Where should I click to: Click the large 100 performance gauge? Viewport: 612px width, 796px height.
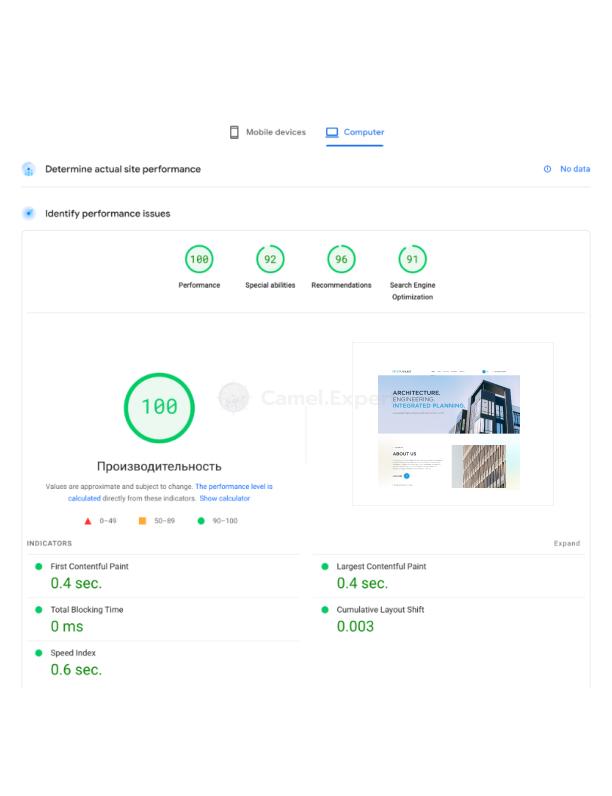[x=159, y=406]
